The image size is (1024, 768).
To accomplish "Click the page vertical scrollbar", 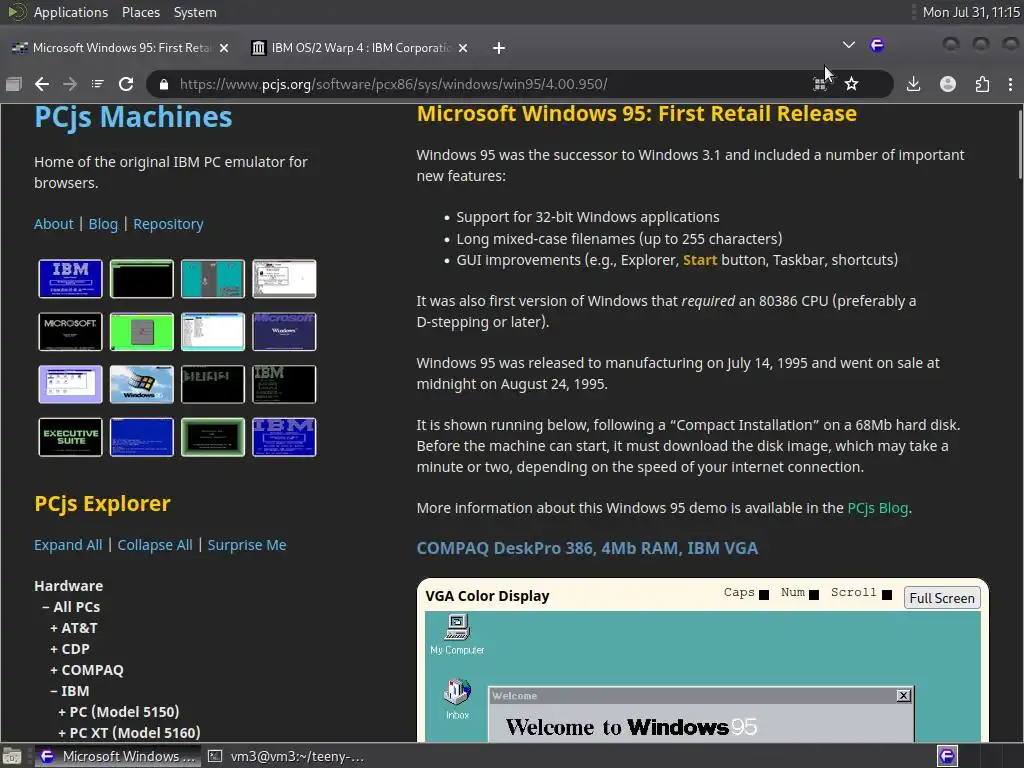I will click(x=1019, y=145).
